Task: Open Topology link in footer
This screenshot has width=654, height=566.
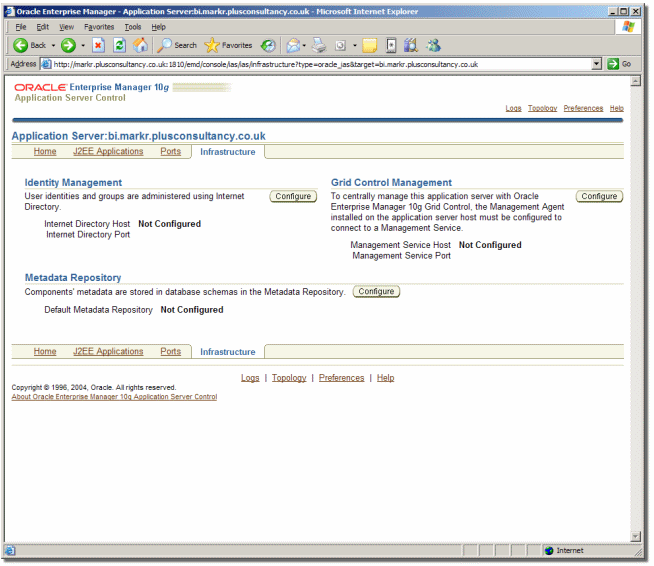Action: point(289,378)
